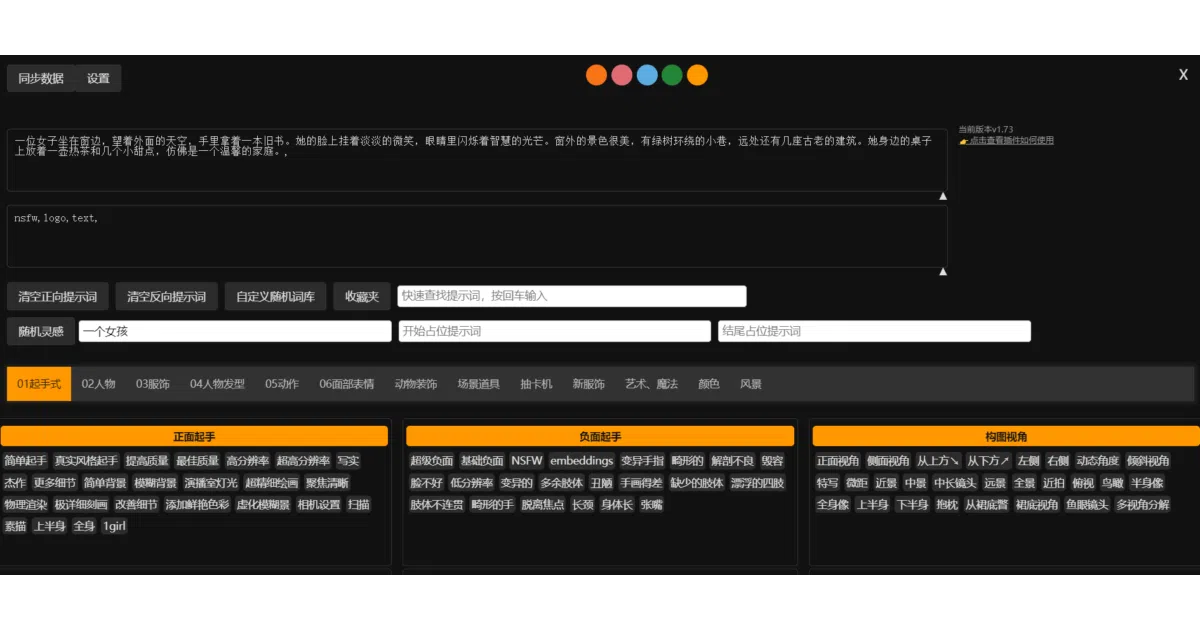
Task: Open the 动物装饰 tab
Action: [x=416, y=384]
